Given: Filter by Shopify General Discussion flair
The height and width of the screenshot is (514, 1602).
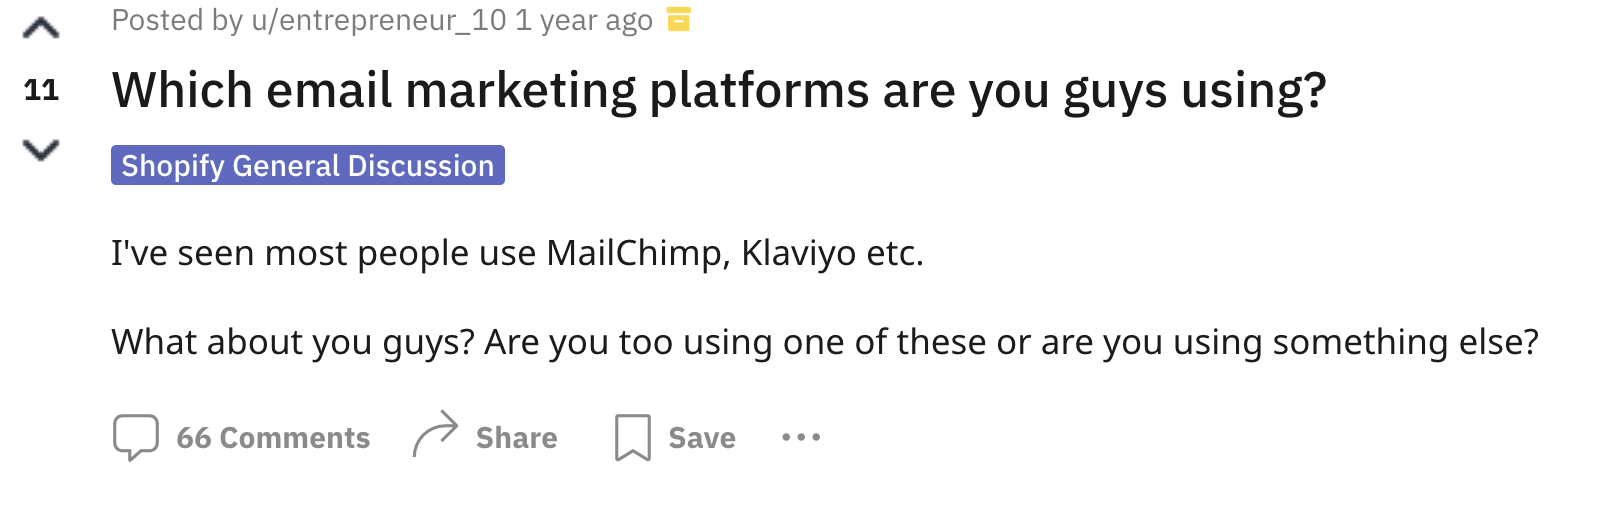Looking at the screenshot, I should pyautogui.click(x=307, y=165).
